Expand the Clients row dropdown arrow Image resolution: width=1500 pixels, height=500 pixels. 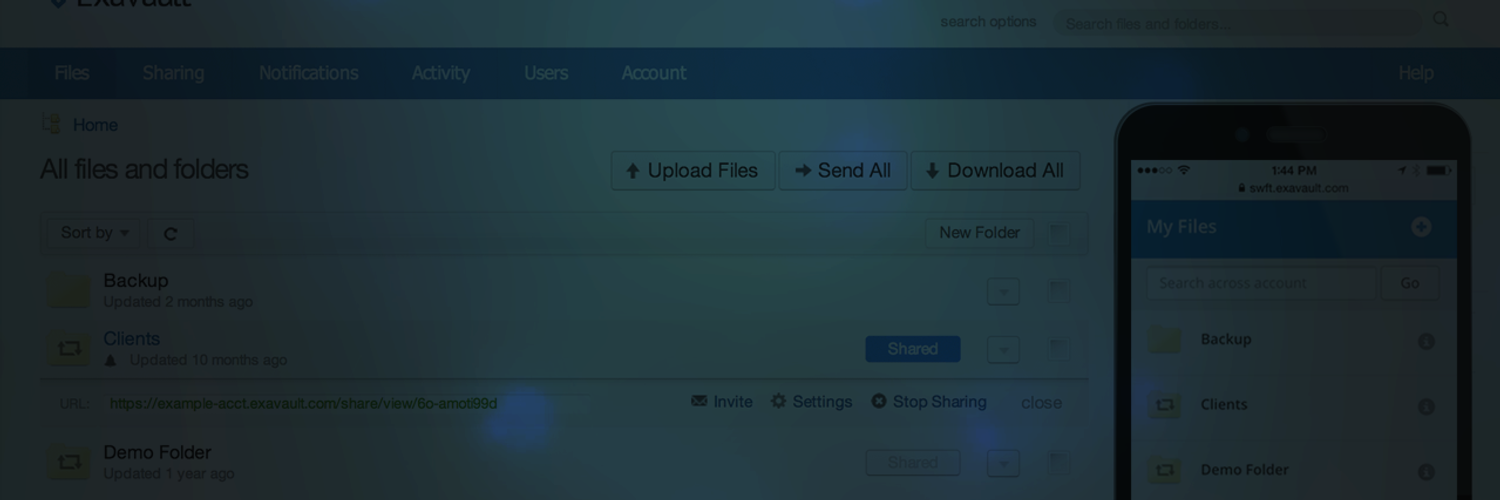(1003, 349)
